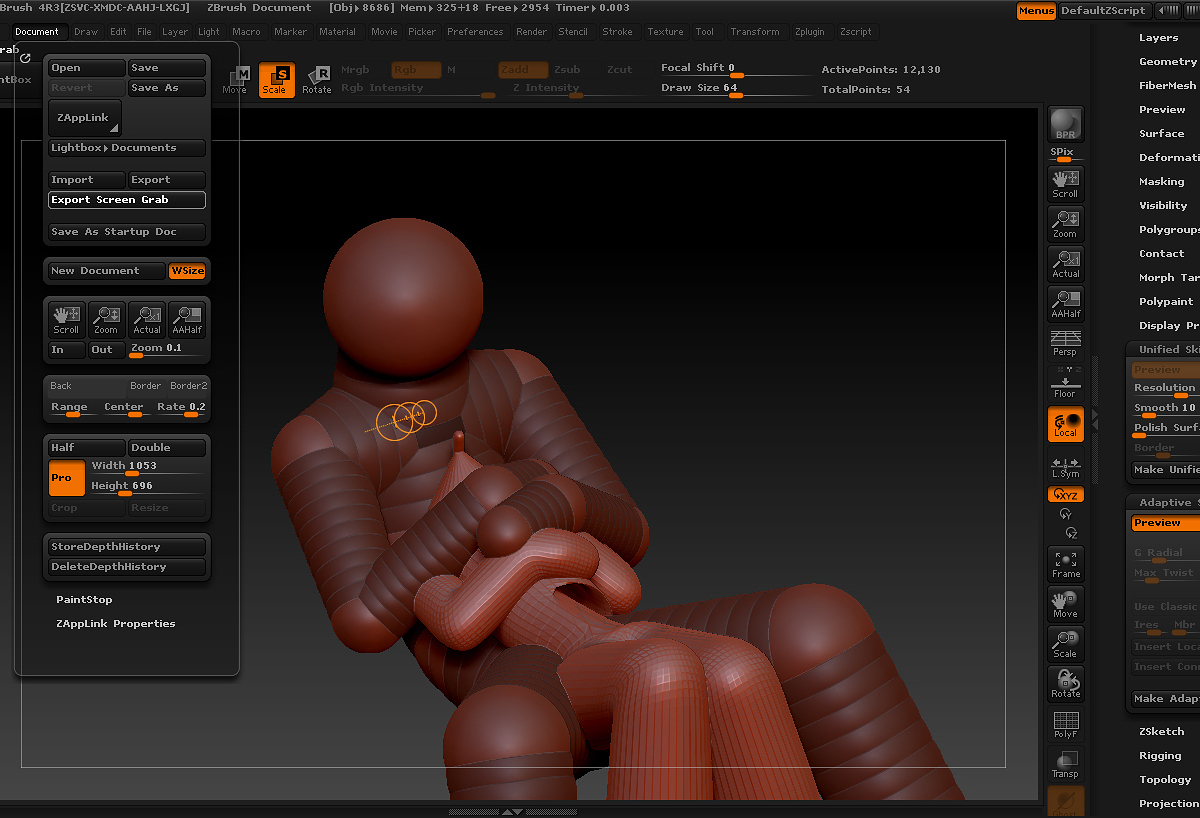
Task: Open the Preferences menu
Action: [475, 32]
